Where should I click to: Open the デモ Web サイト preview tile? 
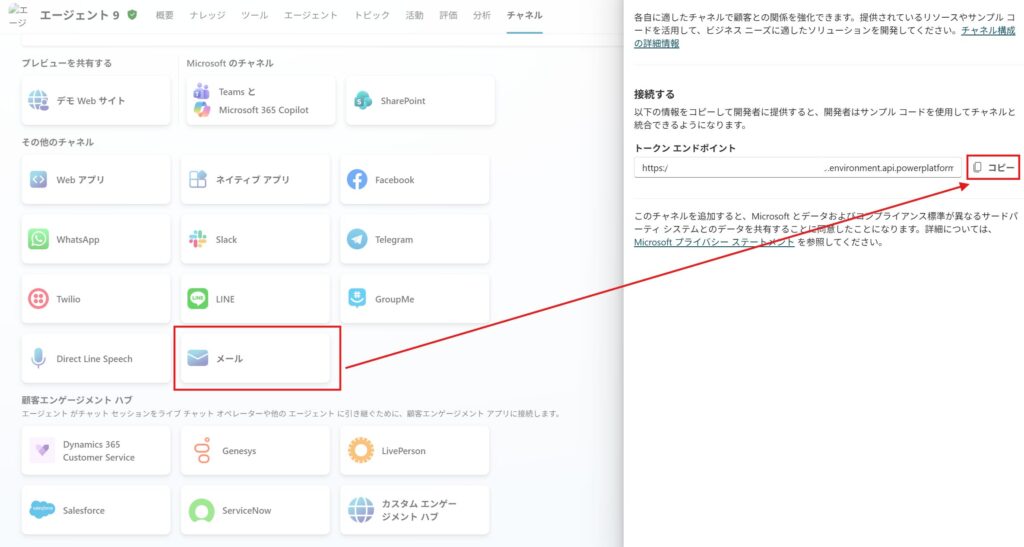point(96,101)
